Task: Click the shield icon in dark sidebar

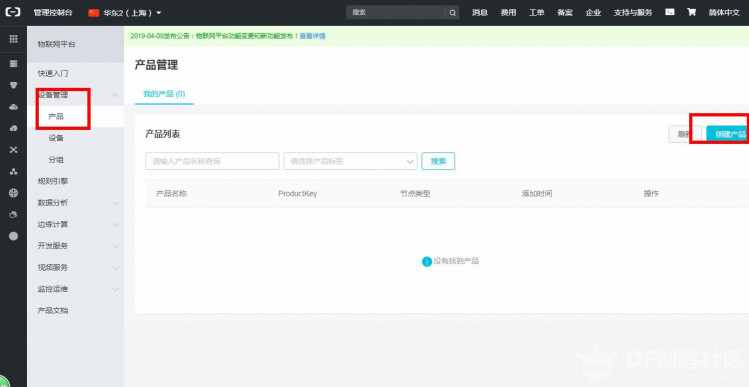Action: click(13, 85)
